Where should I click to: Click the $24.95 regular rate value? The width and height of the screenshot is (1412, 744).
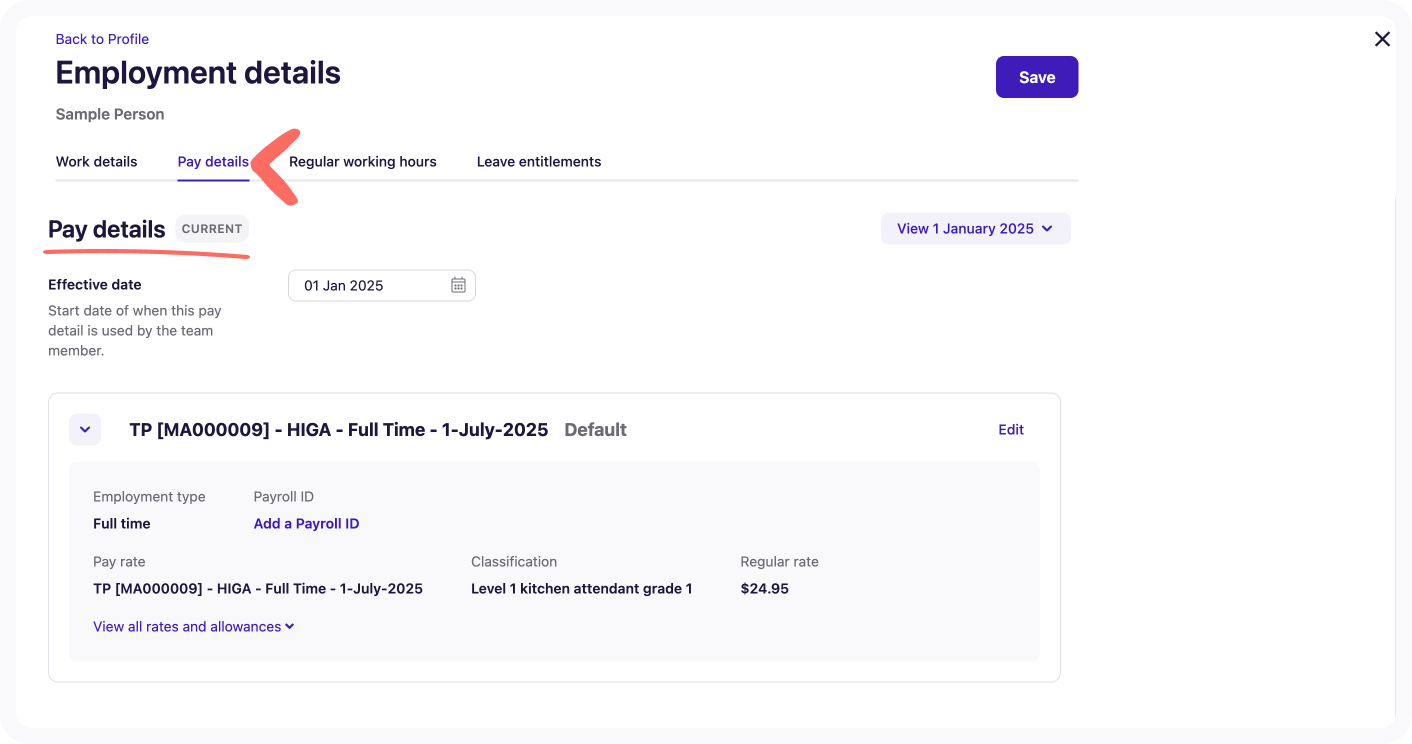pos(764,589)
